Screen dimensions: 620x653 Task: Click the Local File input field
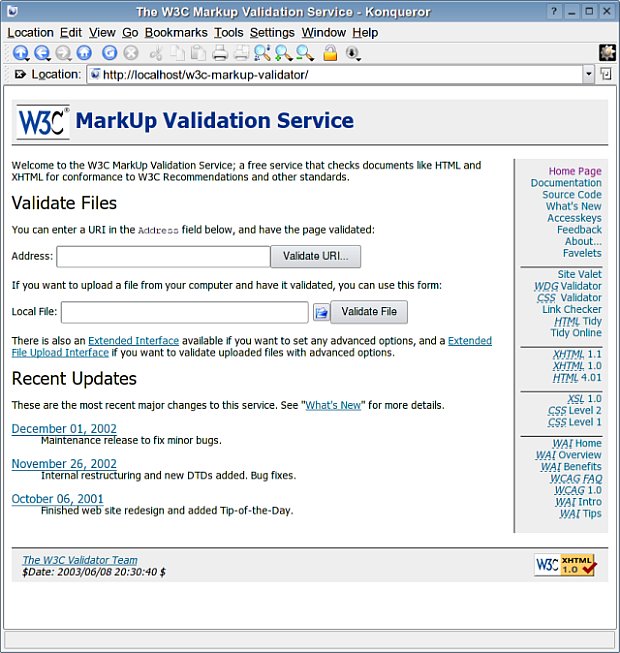click(185, 312)
